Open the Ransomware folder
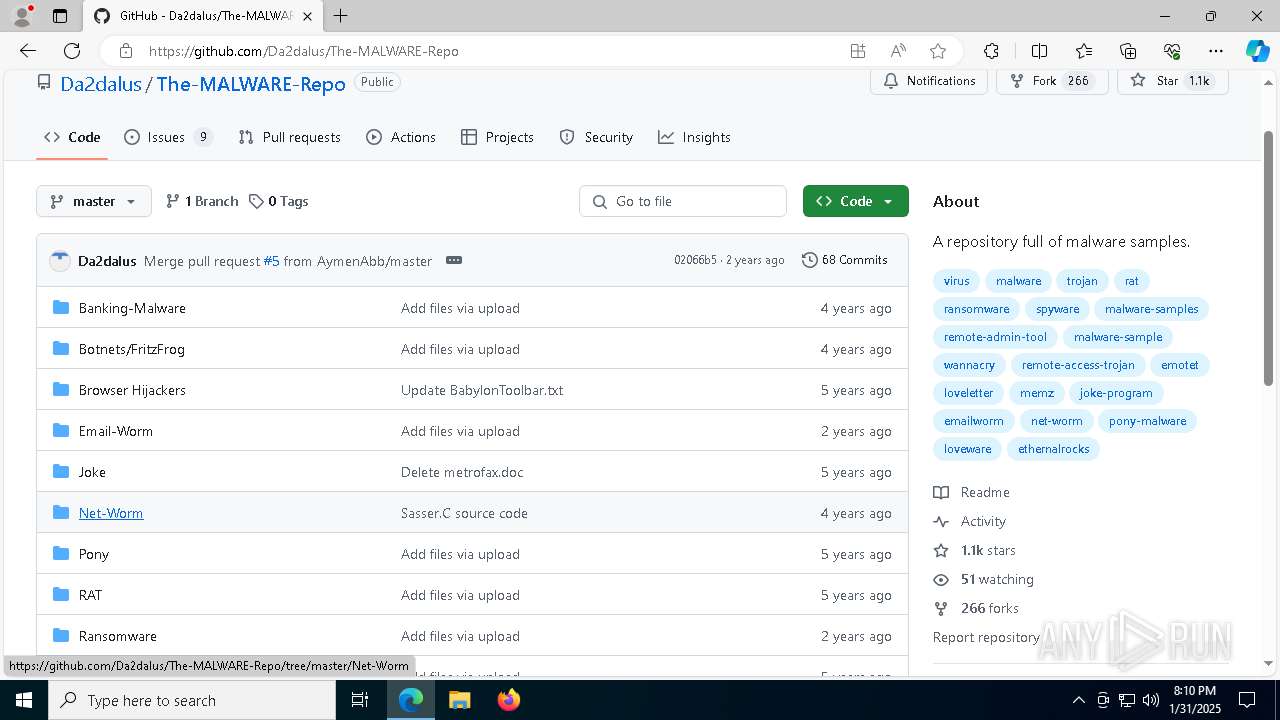This screenshot has width=1280, height=720. pos(118,636)
